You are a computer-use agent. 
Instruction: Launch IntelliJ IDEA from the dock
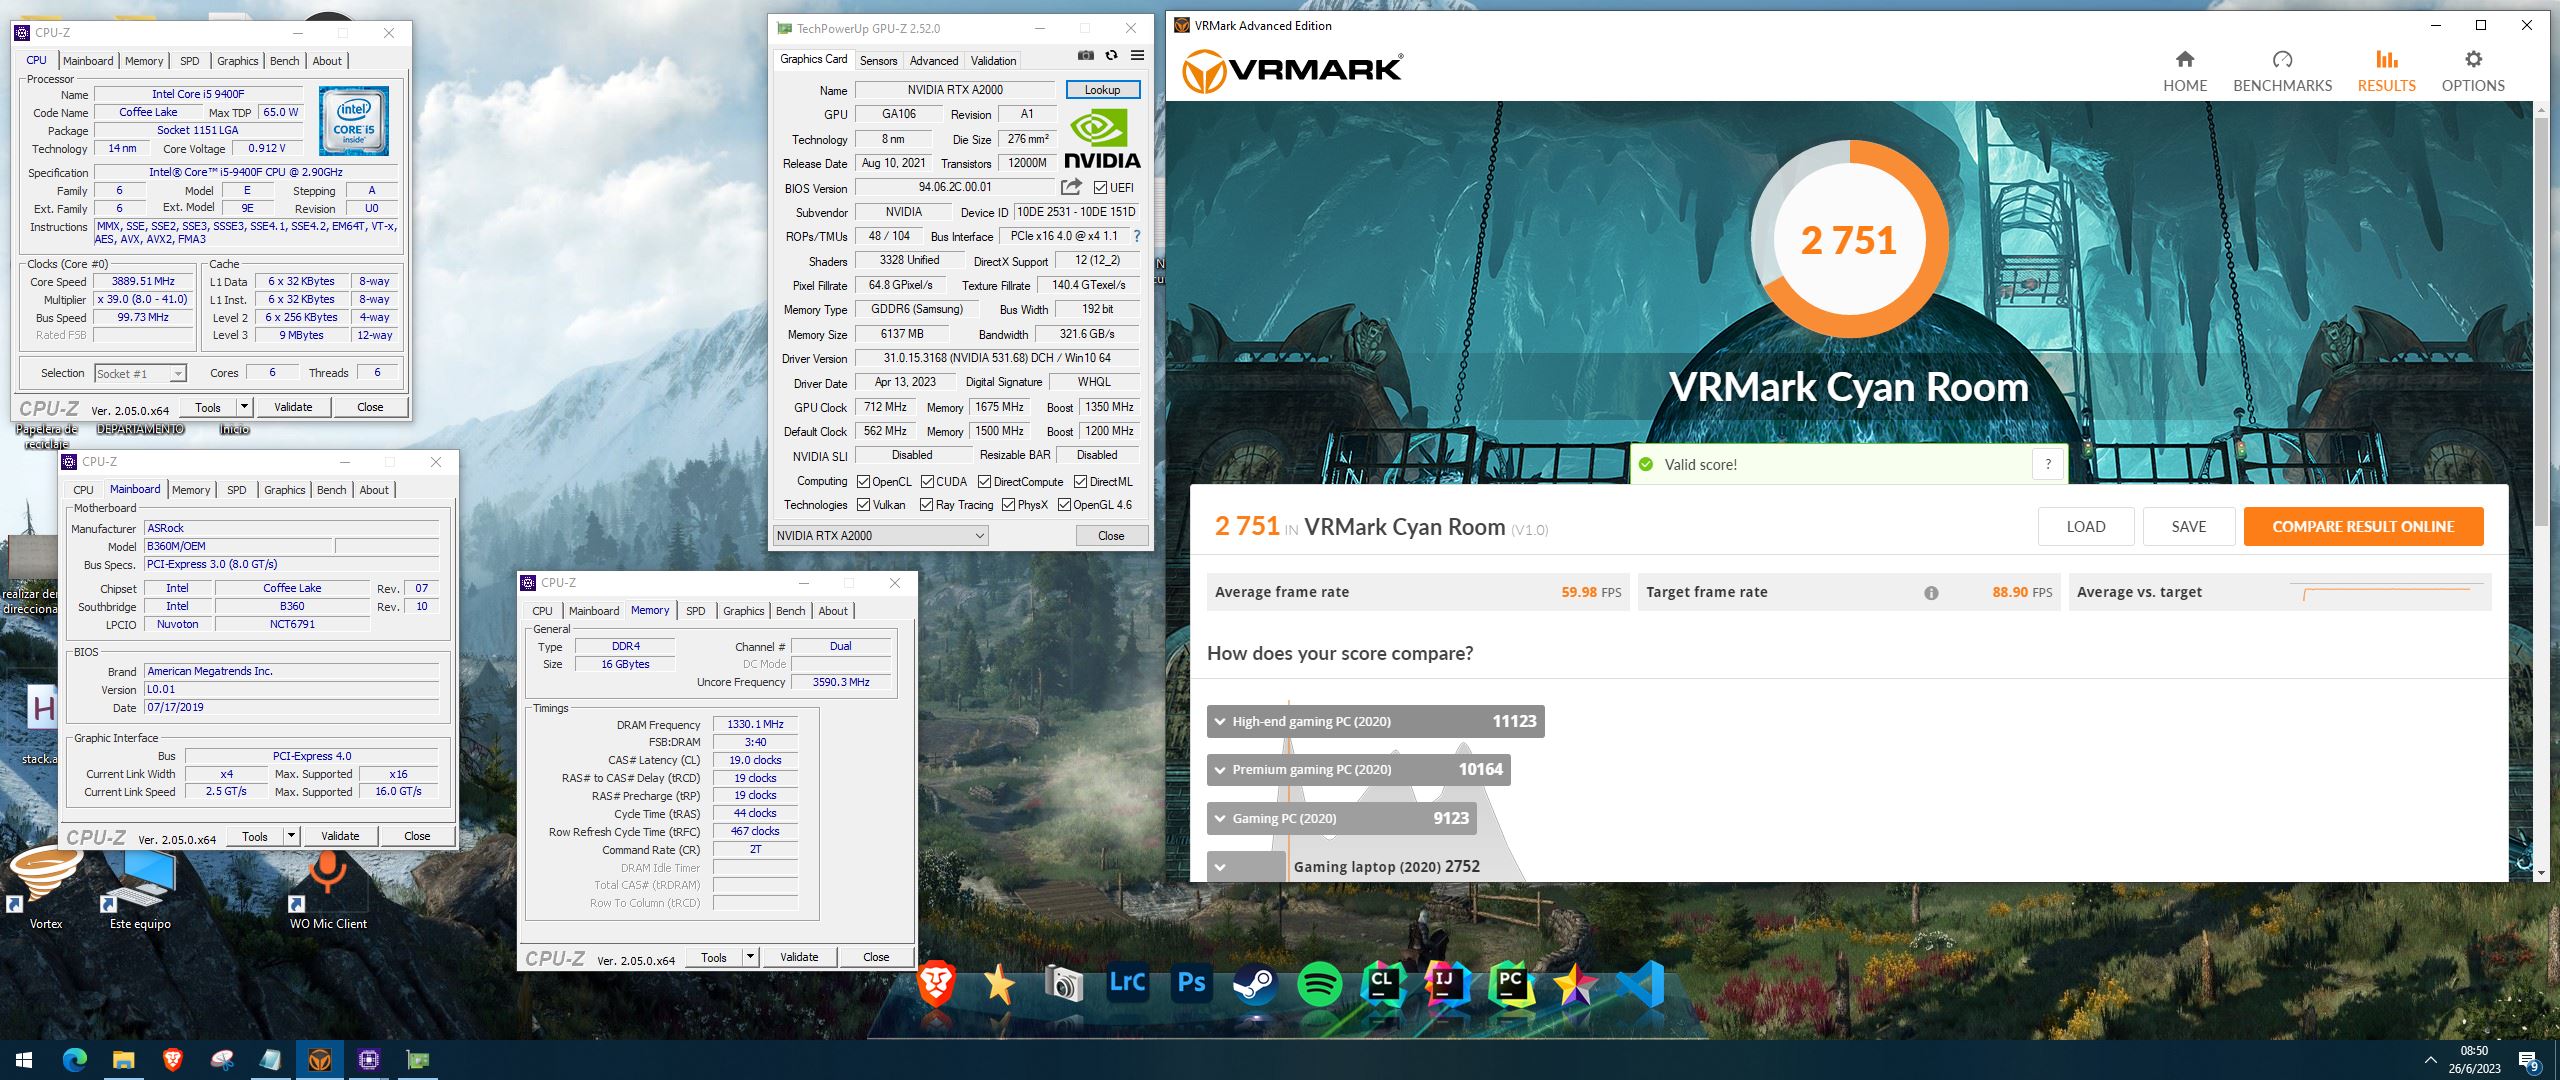[x=1446, y=984]
